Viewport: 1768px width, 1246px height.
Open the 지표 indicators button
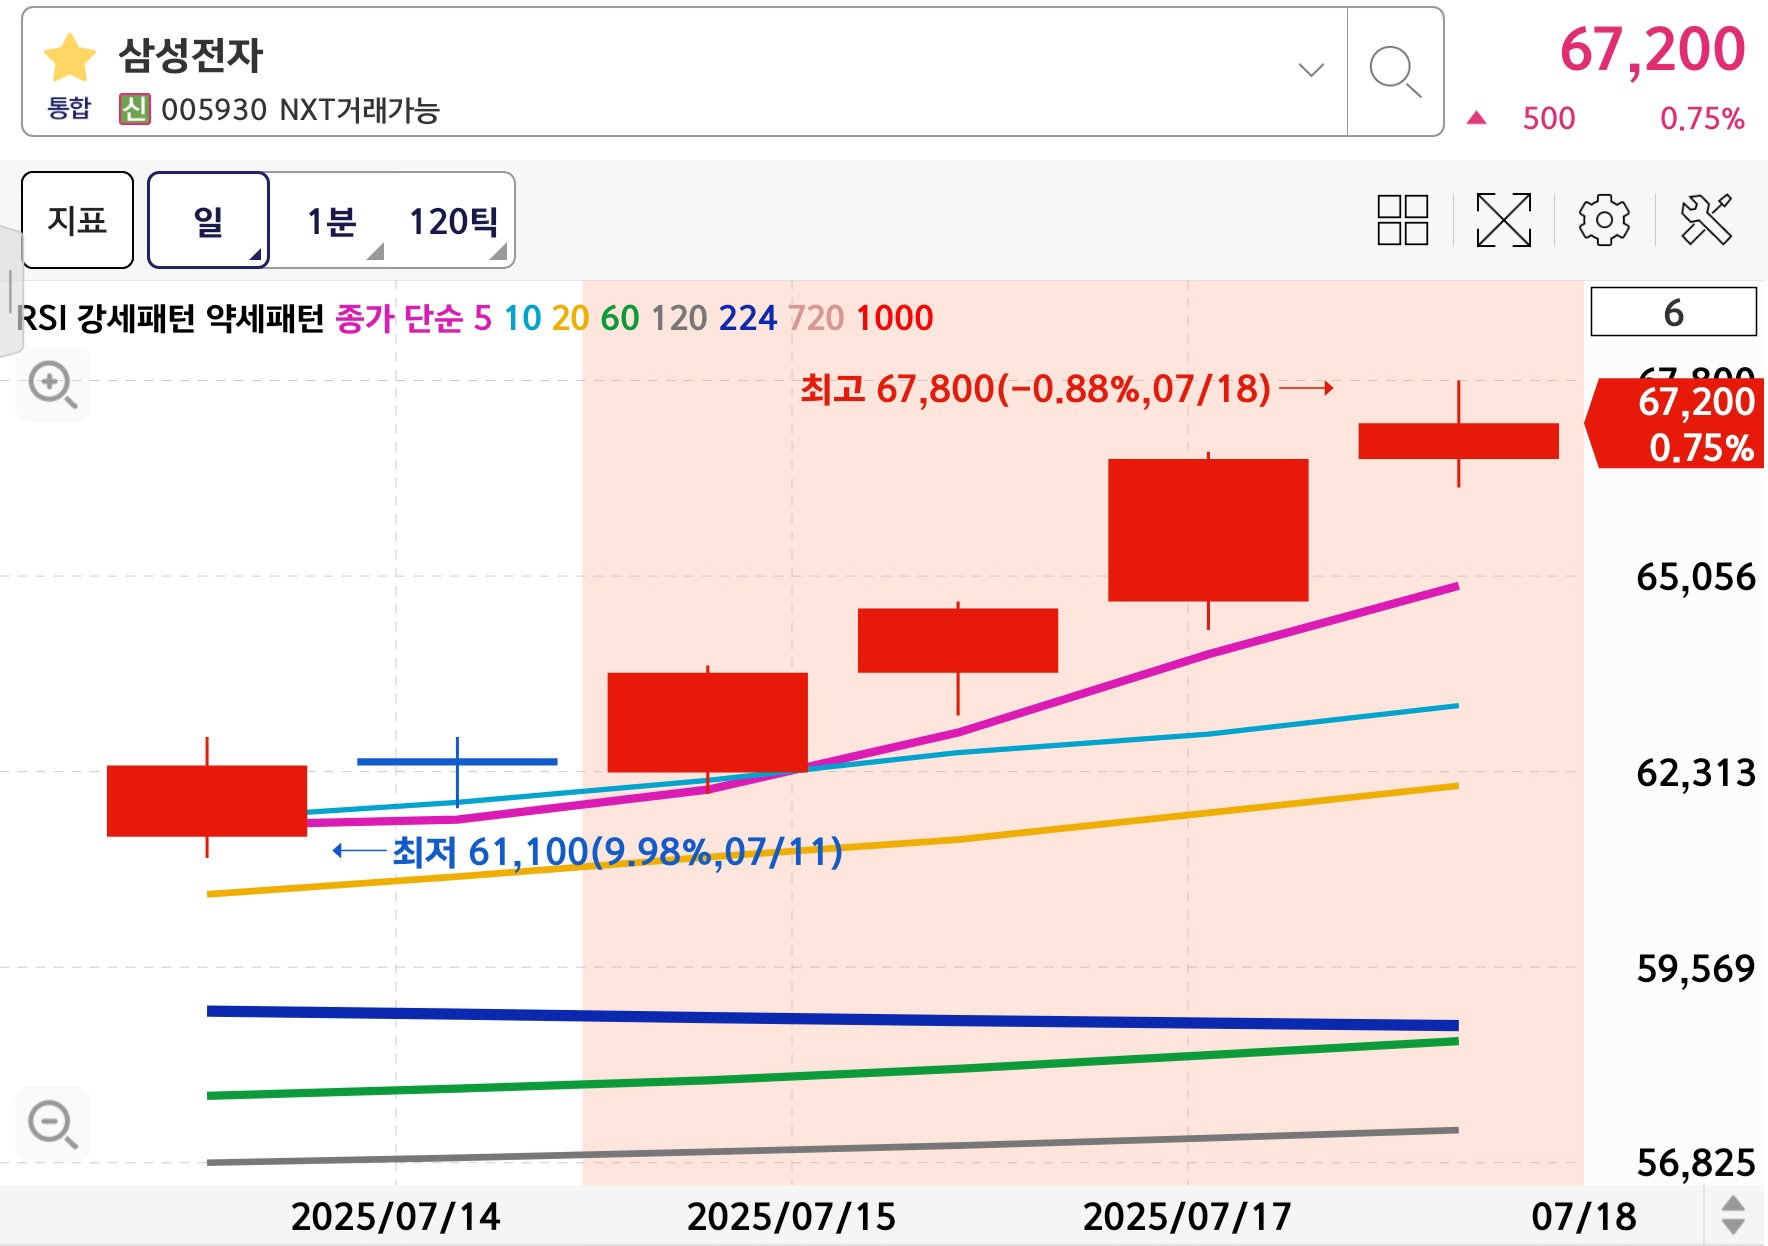click(x=77, y=220)
